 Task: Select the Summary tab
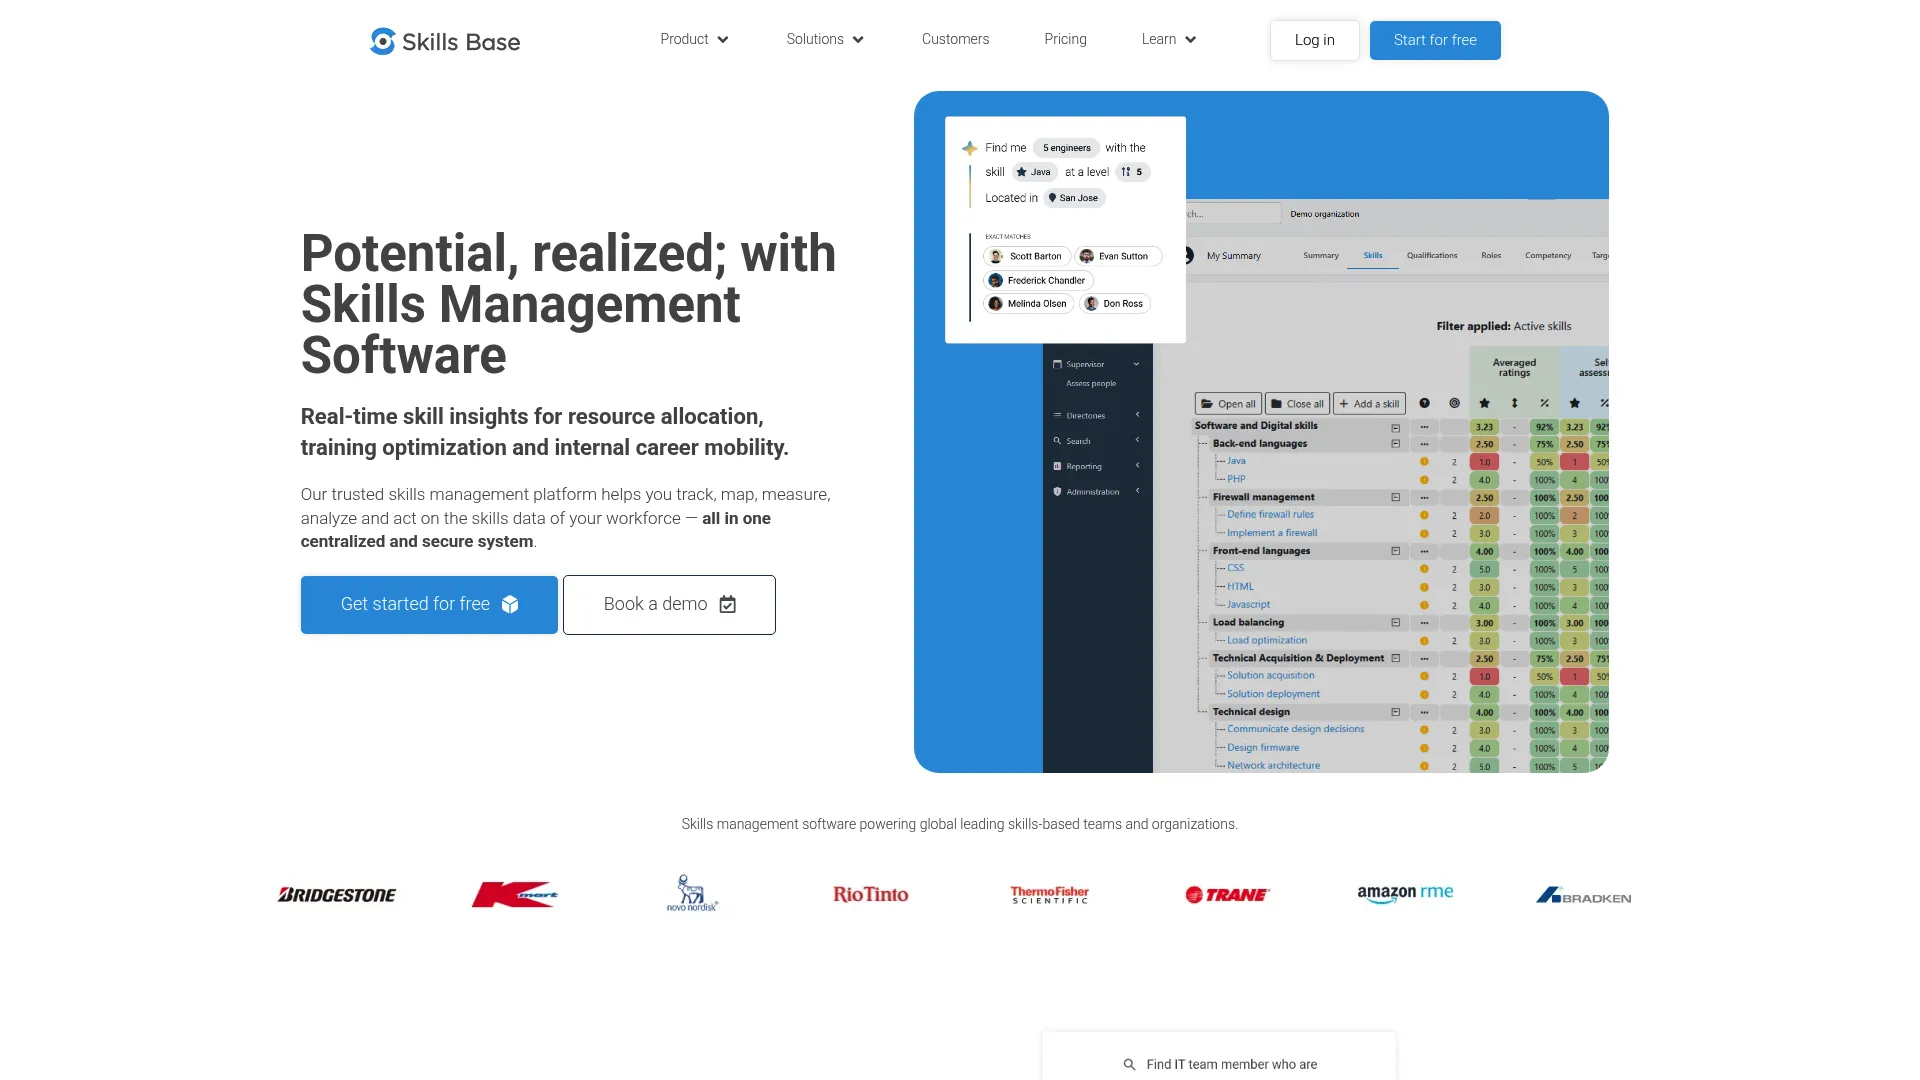coord(1321,256)
